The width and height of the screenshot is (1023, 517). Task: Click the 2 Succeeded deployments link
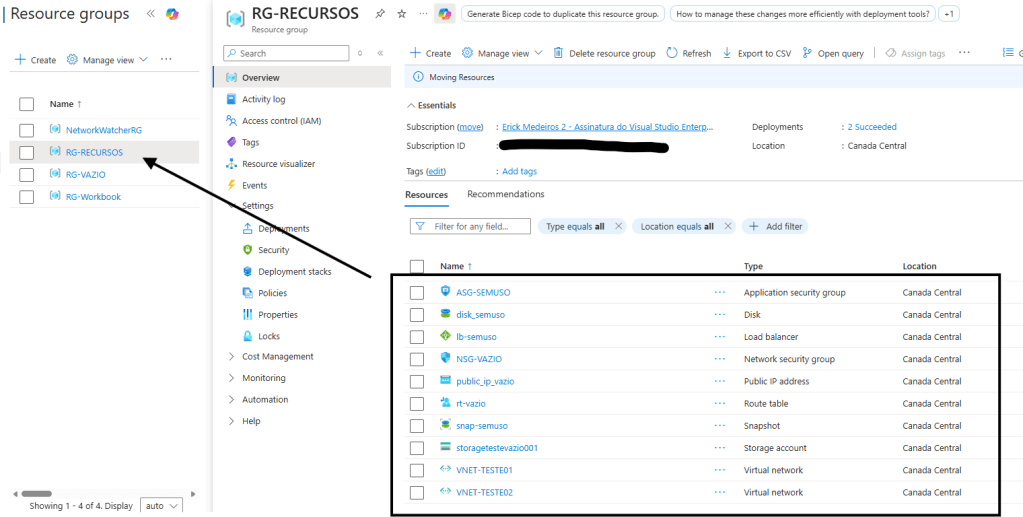point(872,127)
